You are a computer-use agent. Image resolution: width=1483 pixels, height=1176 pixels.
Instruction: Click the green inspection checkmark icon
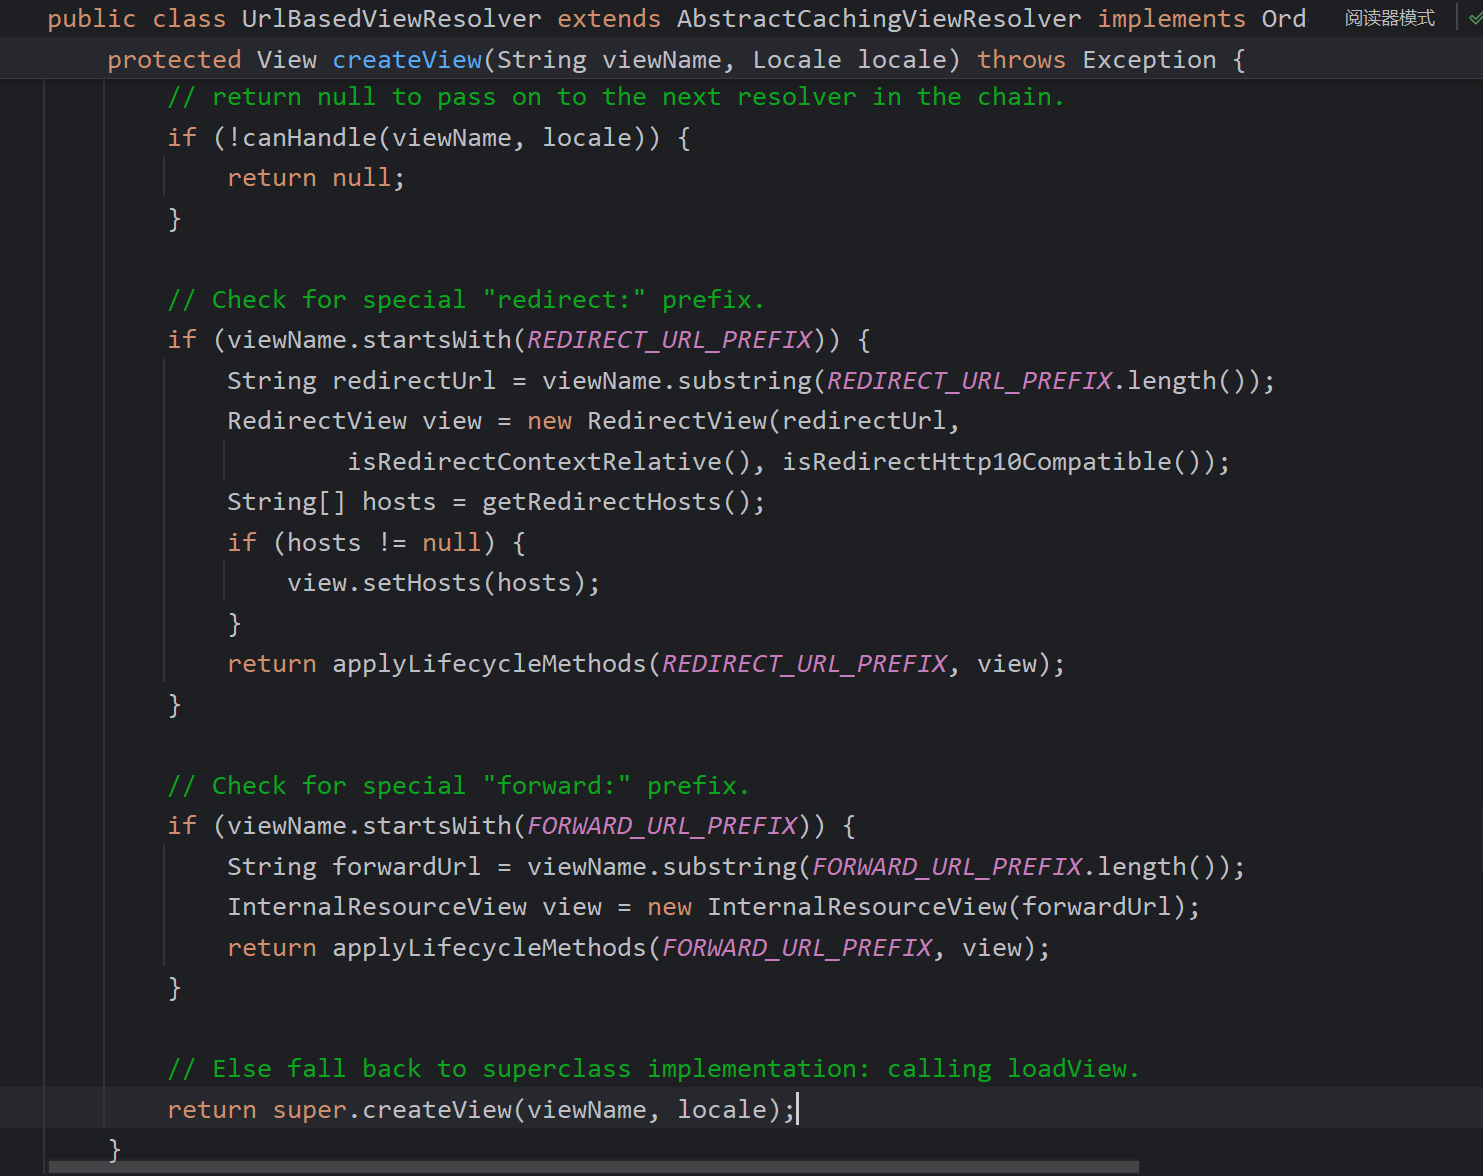tap(1474, 19)
